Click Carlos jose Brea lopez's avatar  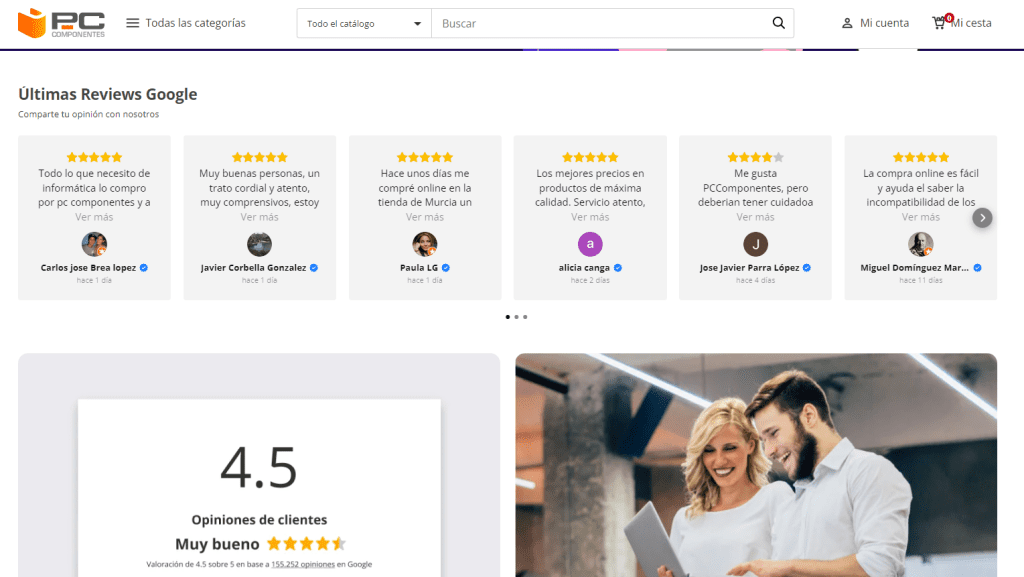point(94,244)
